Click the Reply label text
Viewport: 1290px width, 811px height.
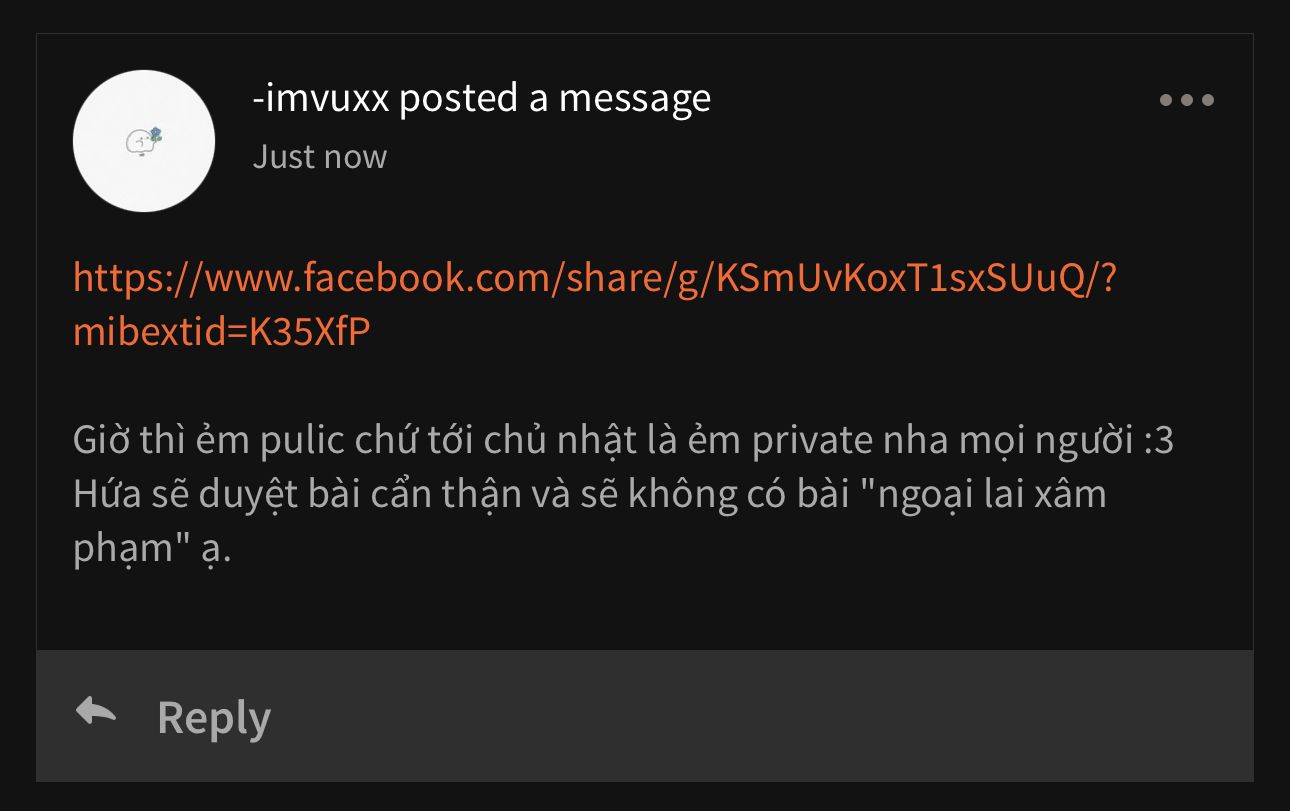pos(214,718)
